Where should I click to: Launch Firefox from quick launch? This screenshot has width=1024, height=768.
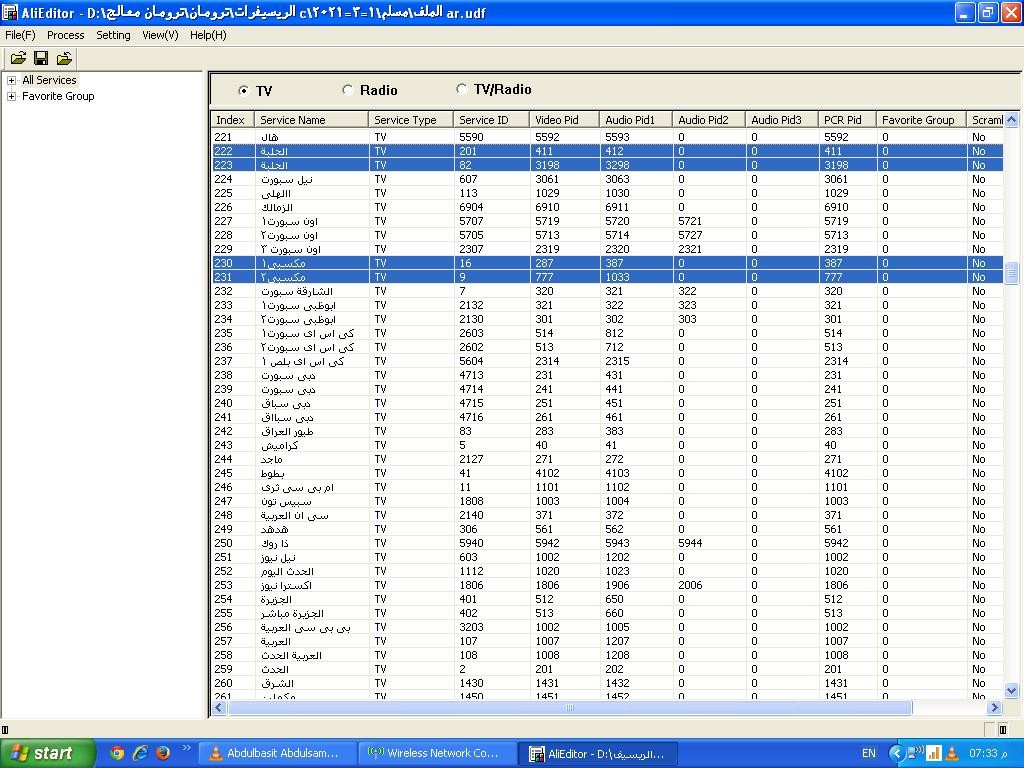[162, 753]
